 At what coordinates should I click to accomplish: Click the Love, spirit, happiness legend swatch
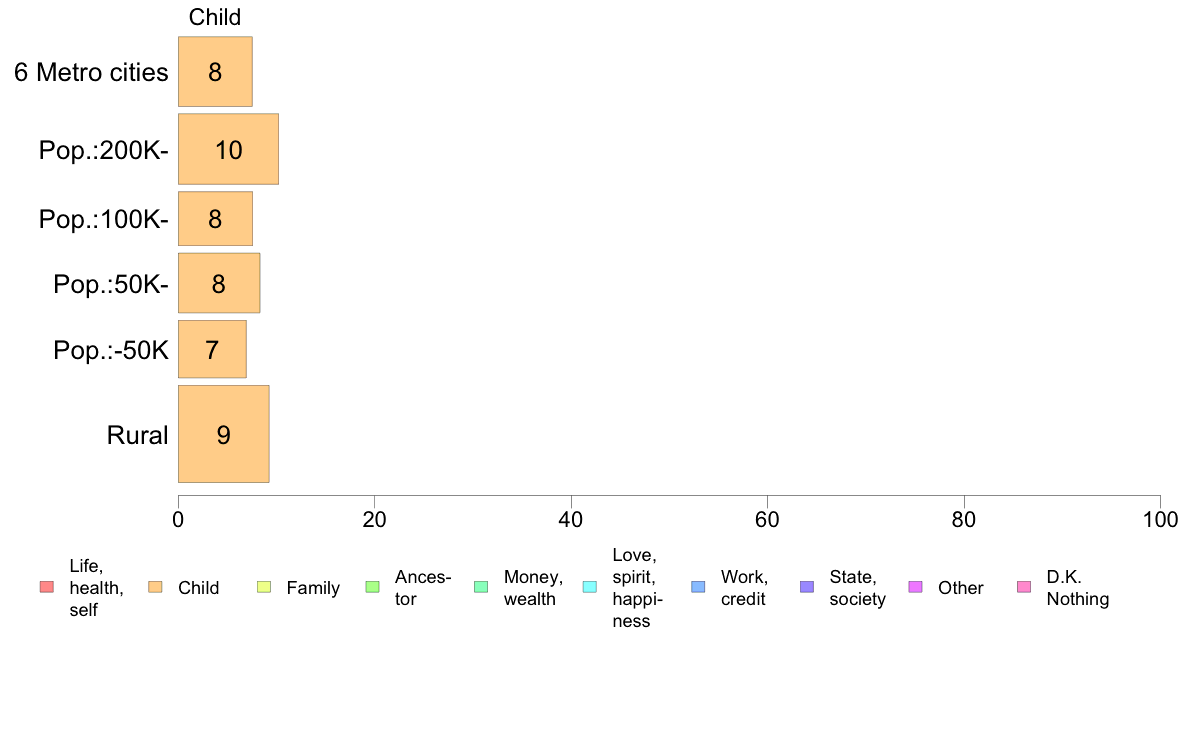[589, 587]
